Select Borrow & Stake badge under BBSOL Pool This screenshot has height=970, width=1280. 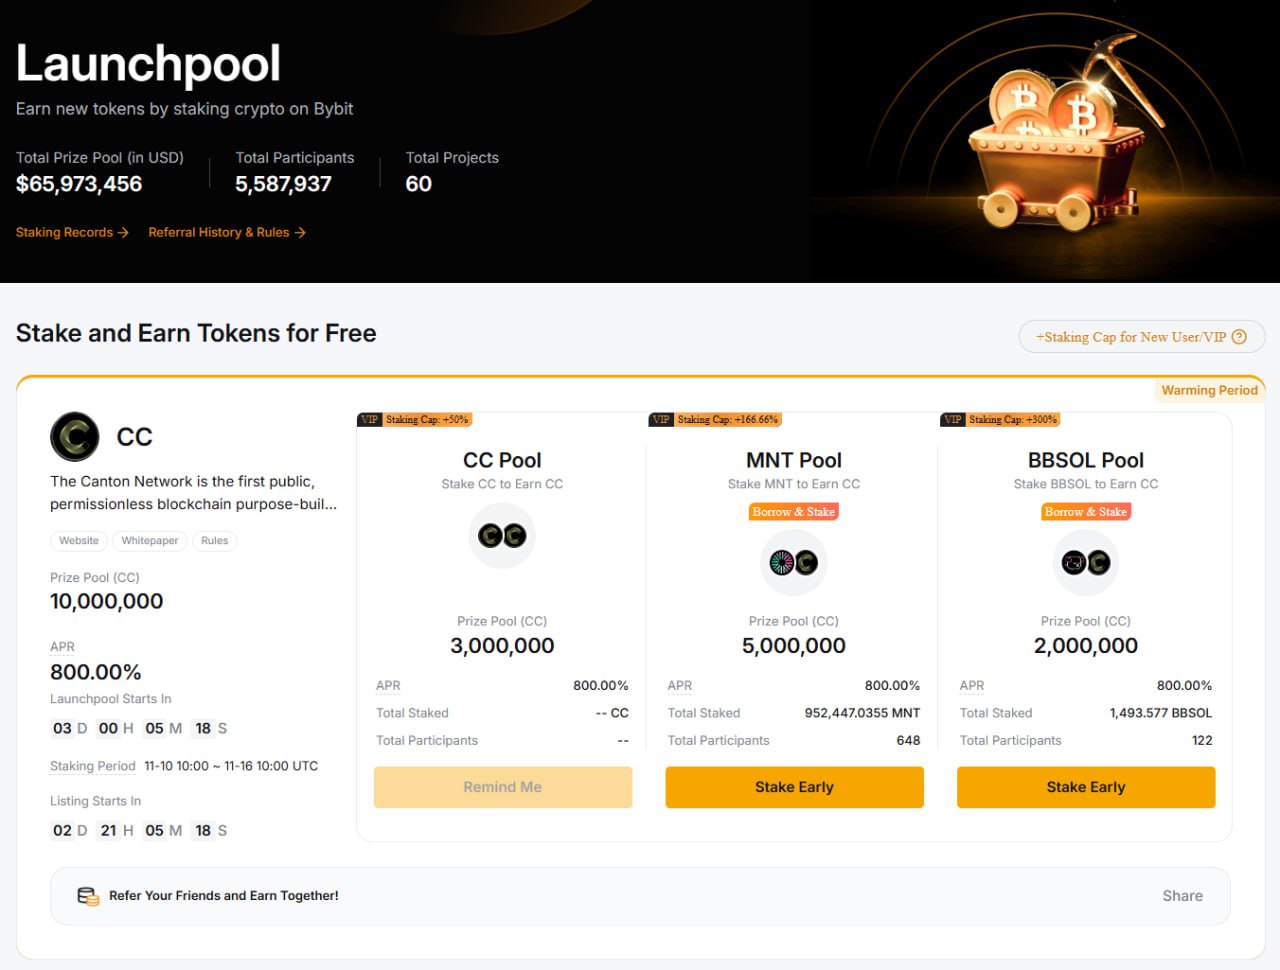(x=1086, y=512)
